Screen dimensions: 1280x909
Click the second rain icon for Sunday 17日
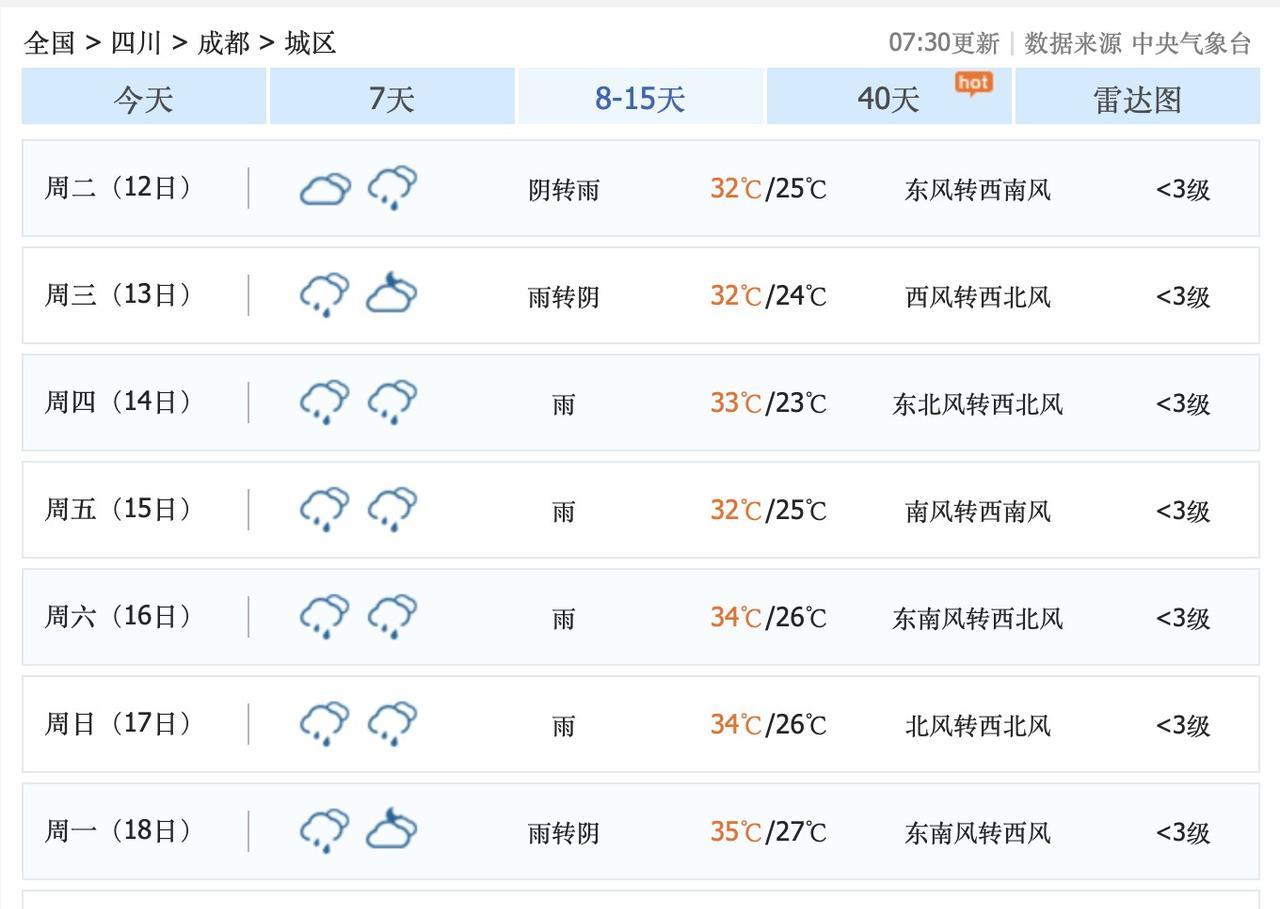pos(392,724)
